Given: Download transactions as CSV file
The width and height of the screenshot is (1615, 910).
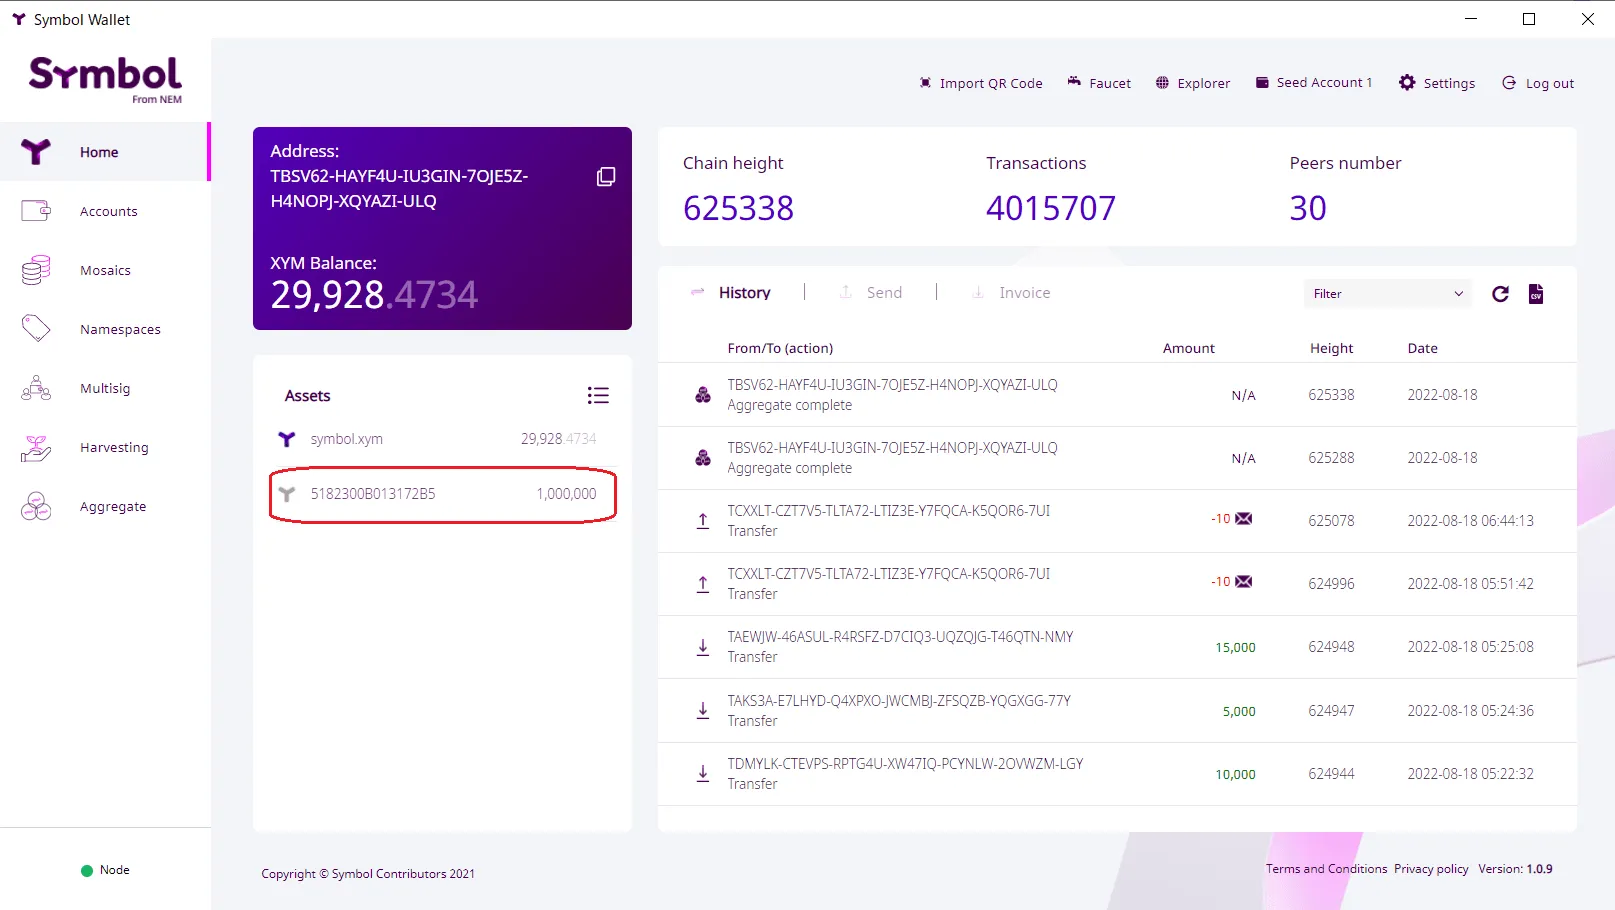Looking at the screenshot, I should click(x=1536, y=294).
